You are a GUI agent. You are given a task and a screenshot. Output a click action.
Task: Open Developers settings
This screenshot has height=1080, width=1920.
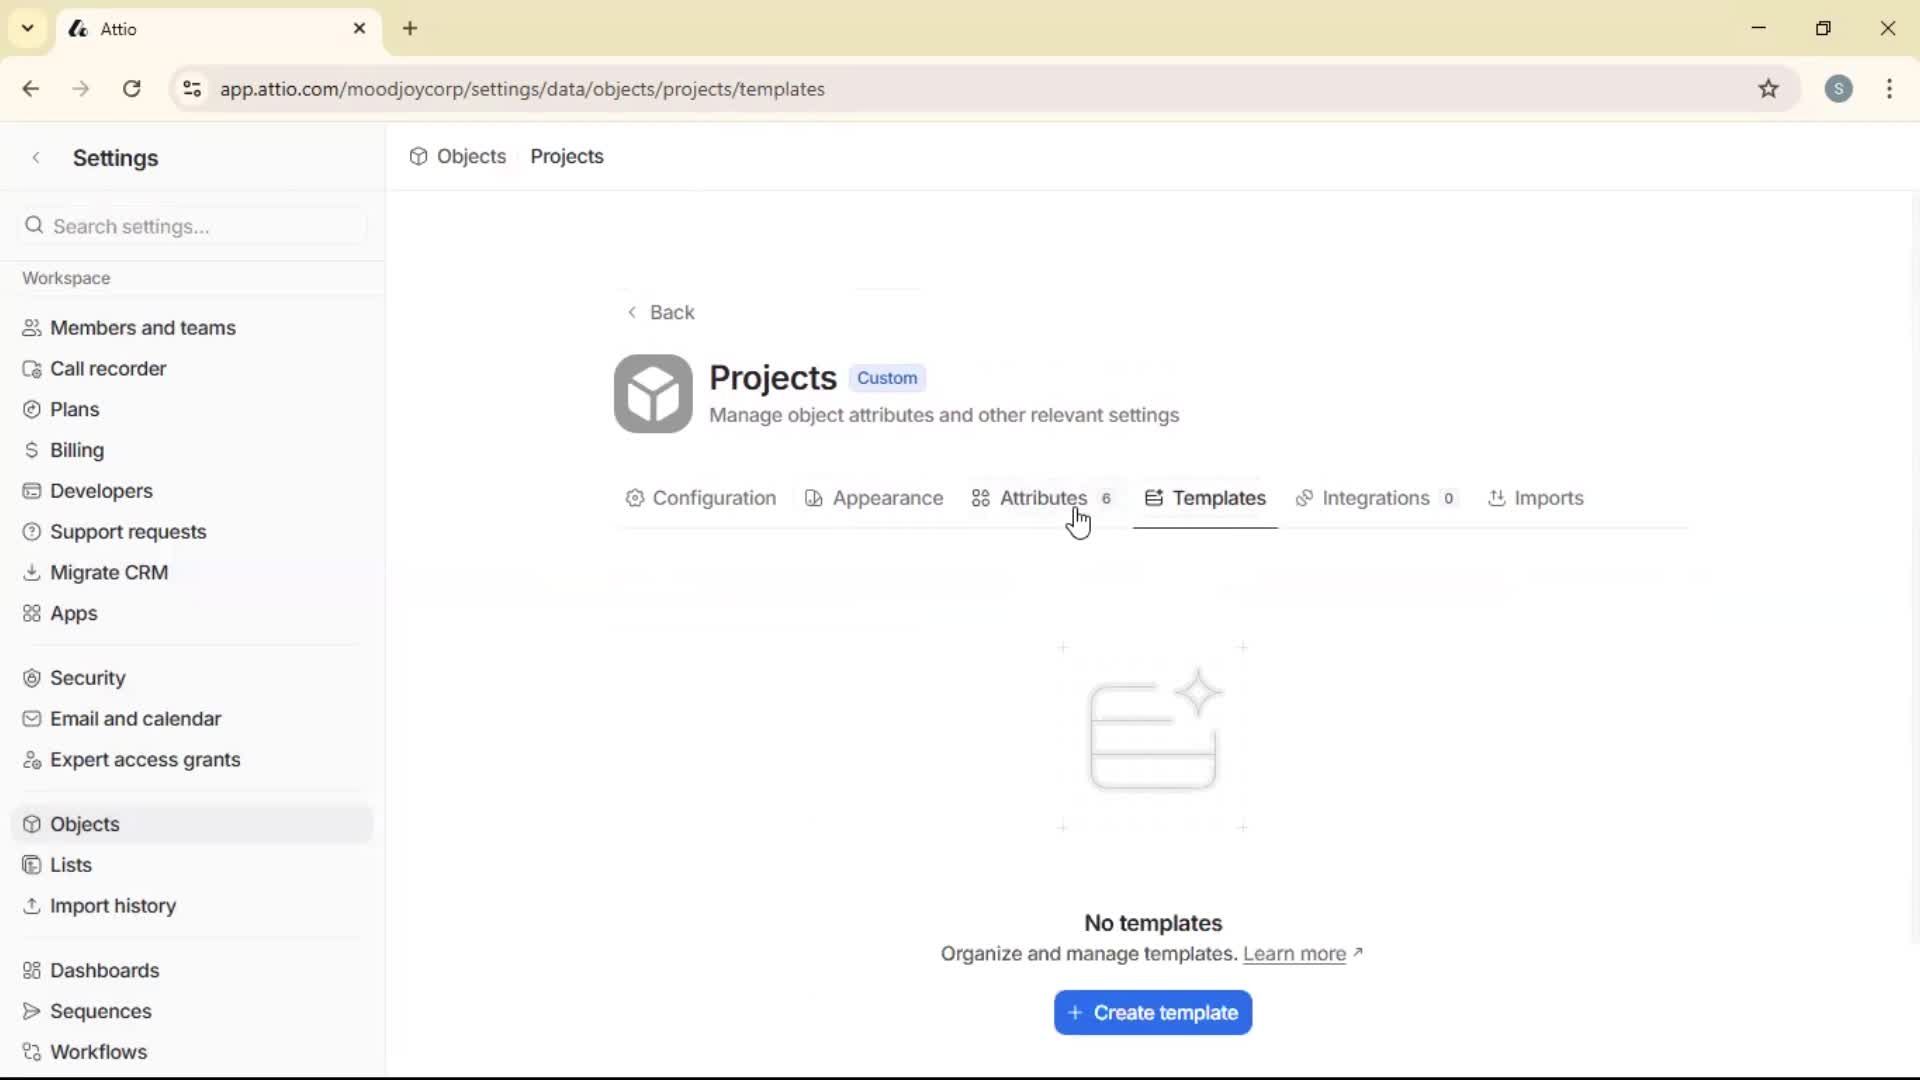pyautogui.click(x=100, y=490)
